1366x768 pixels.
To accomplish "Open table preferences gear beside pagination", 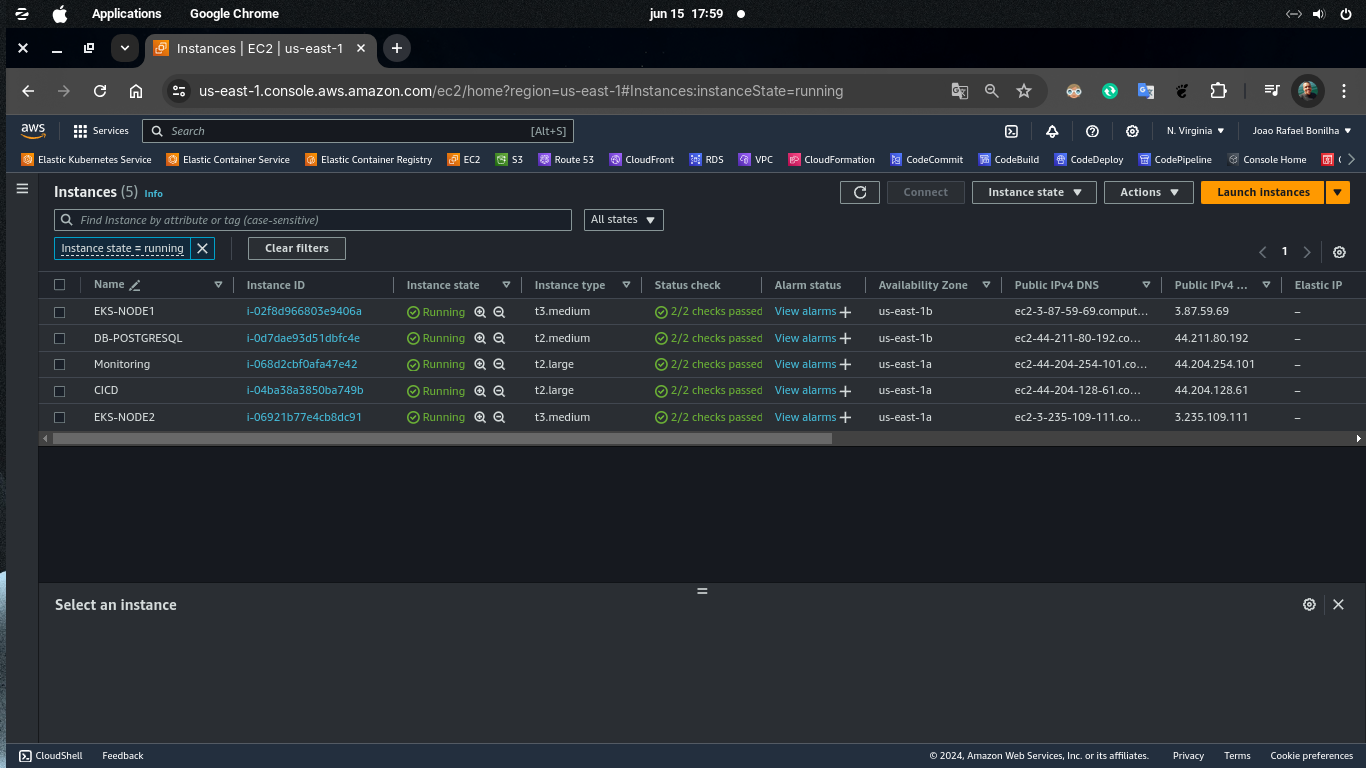I will [1340, 252].
